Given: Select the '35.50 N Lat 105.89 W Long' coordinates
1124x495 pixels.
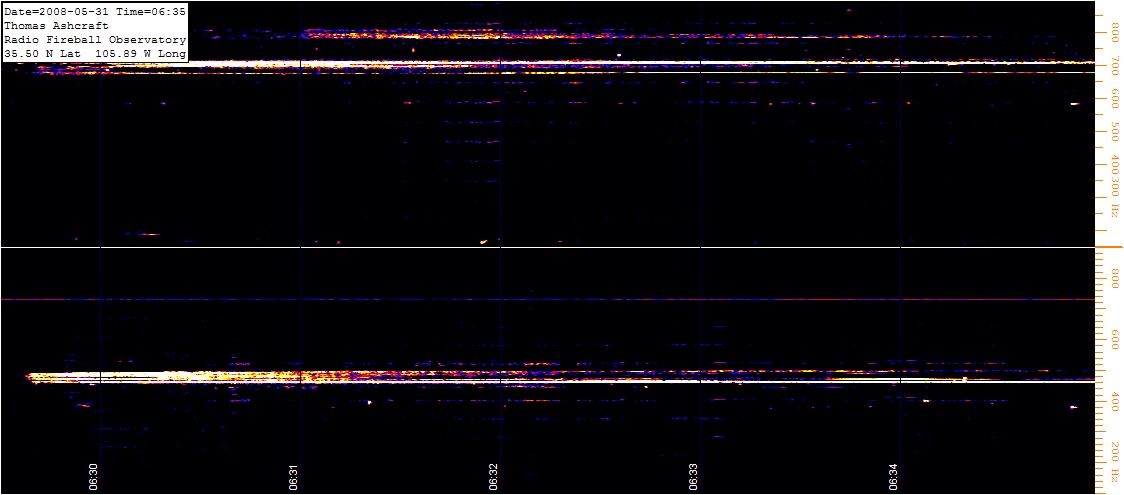Looking at the screenshot, I should pos(95,54).
